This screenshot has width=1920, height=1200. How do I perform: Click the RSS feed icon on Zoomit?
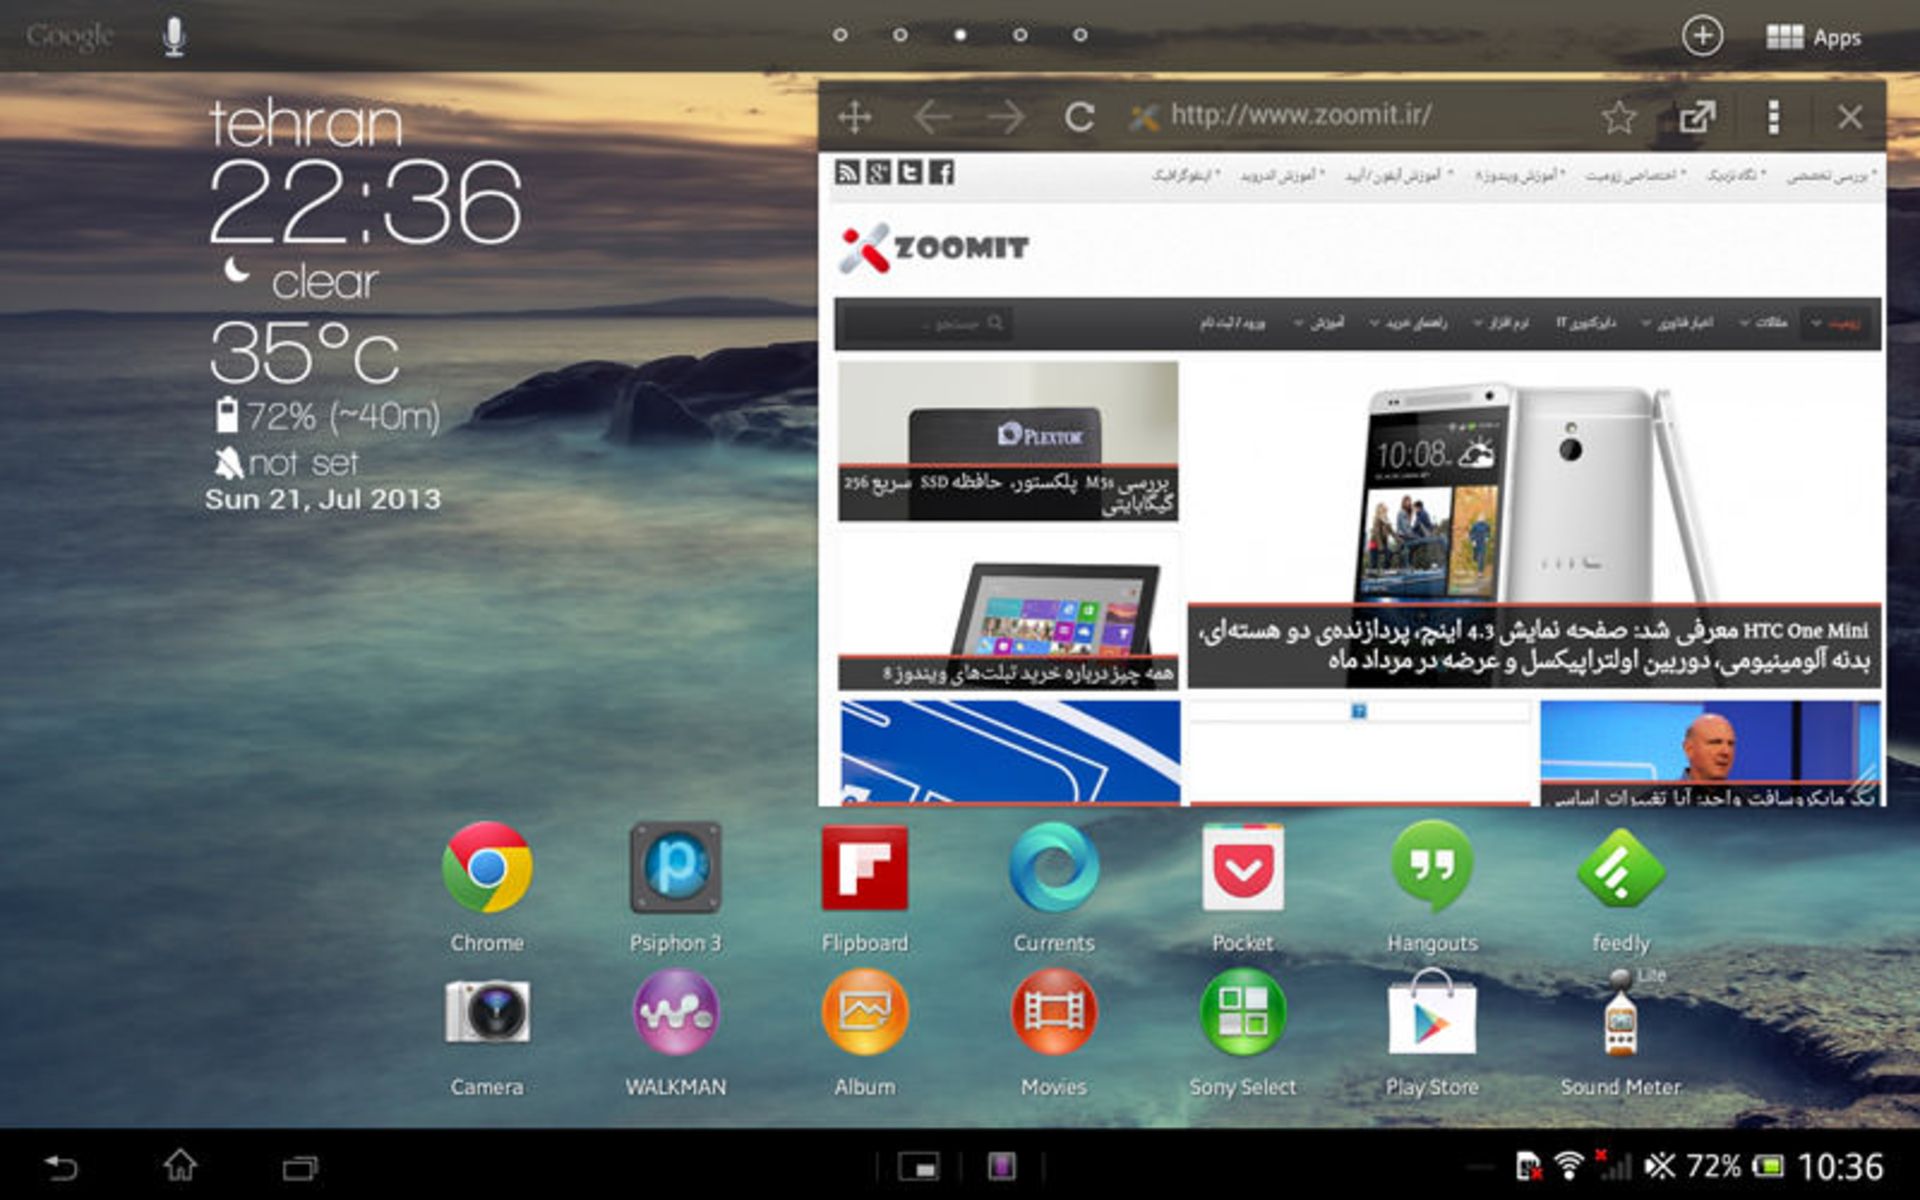(x=847, y=172)
